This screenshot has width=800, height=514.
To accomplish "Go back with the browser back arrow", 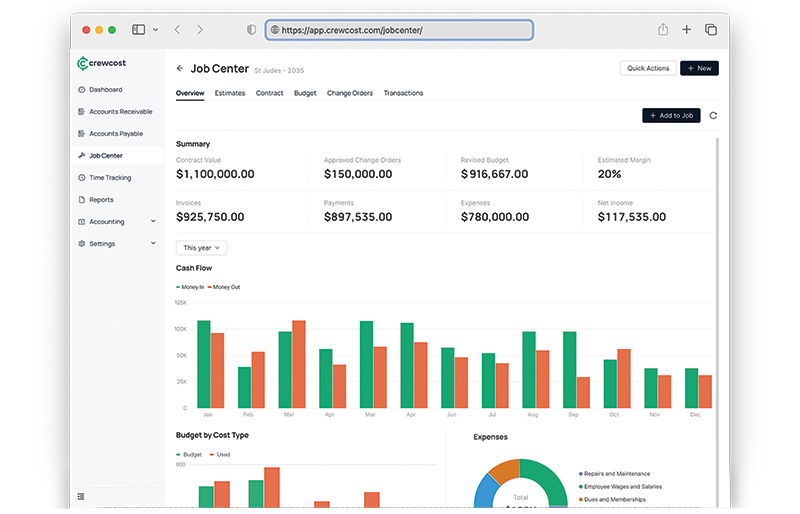I will (x=178, y=30).
